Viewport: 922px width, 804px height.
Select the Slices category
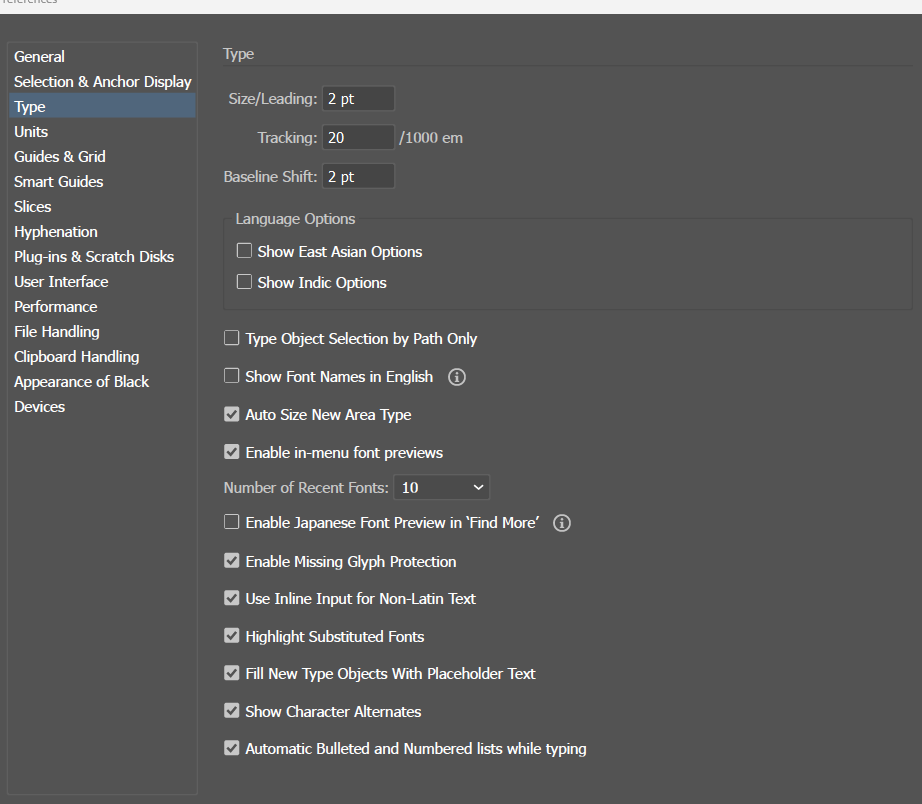(x=102, y=206)
